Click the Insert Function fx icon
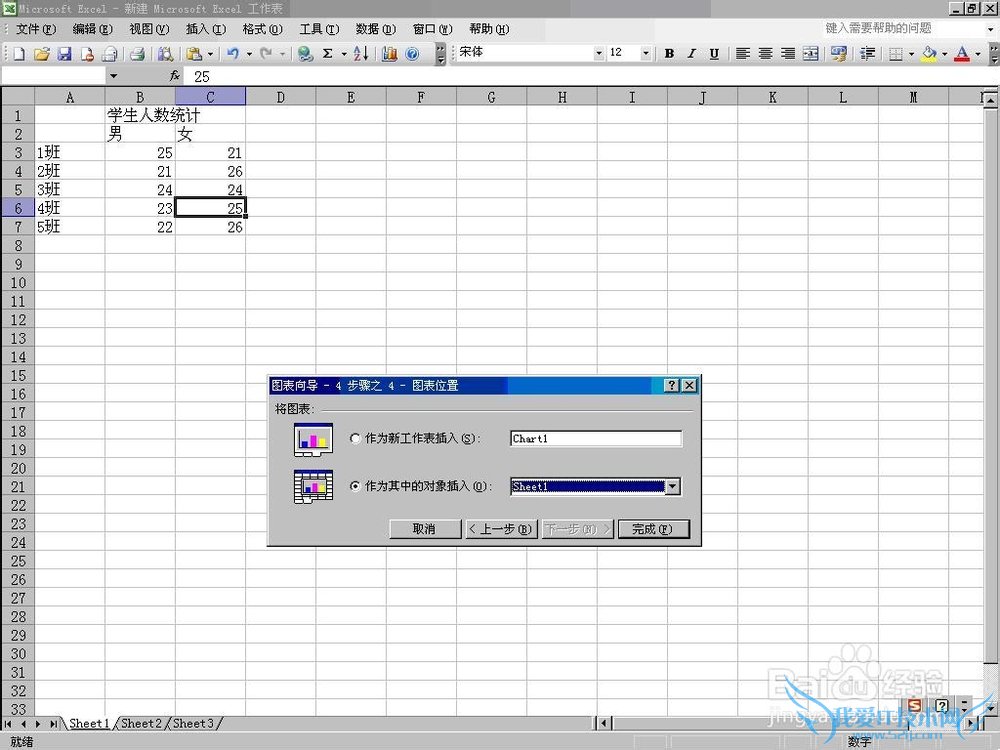The height and width of the screenshot is (750, 1000). [x=174, y=76]
